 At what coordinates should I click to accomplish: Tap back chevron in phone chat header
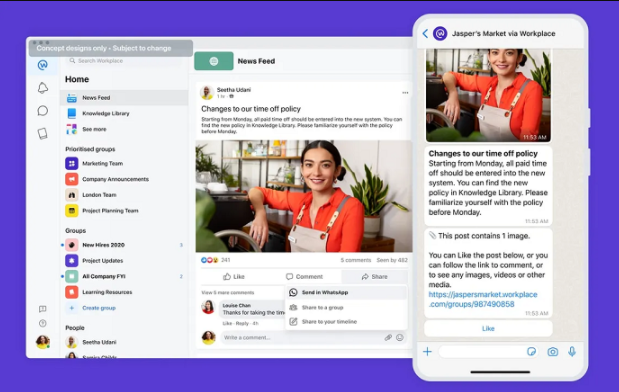coord(425,34)
